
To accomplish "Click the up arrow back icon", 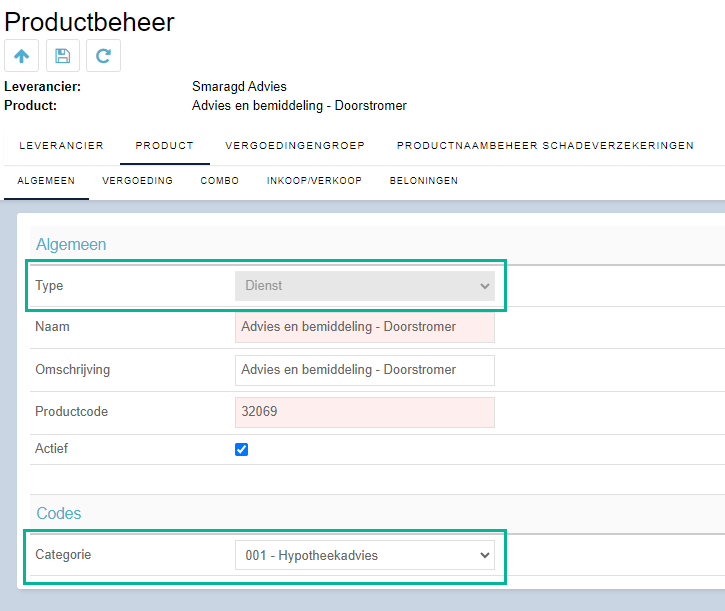I will tap(21, 56).
